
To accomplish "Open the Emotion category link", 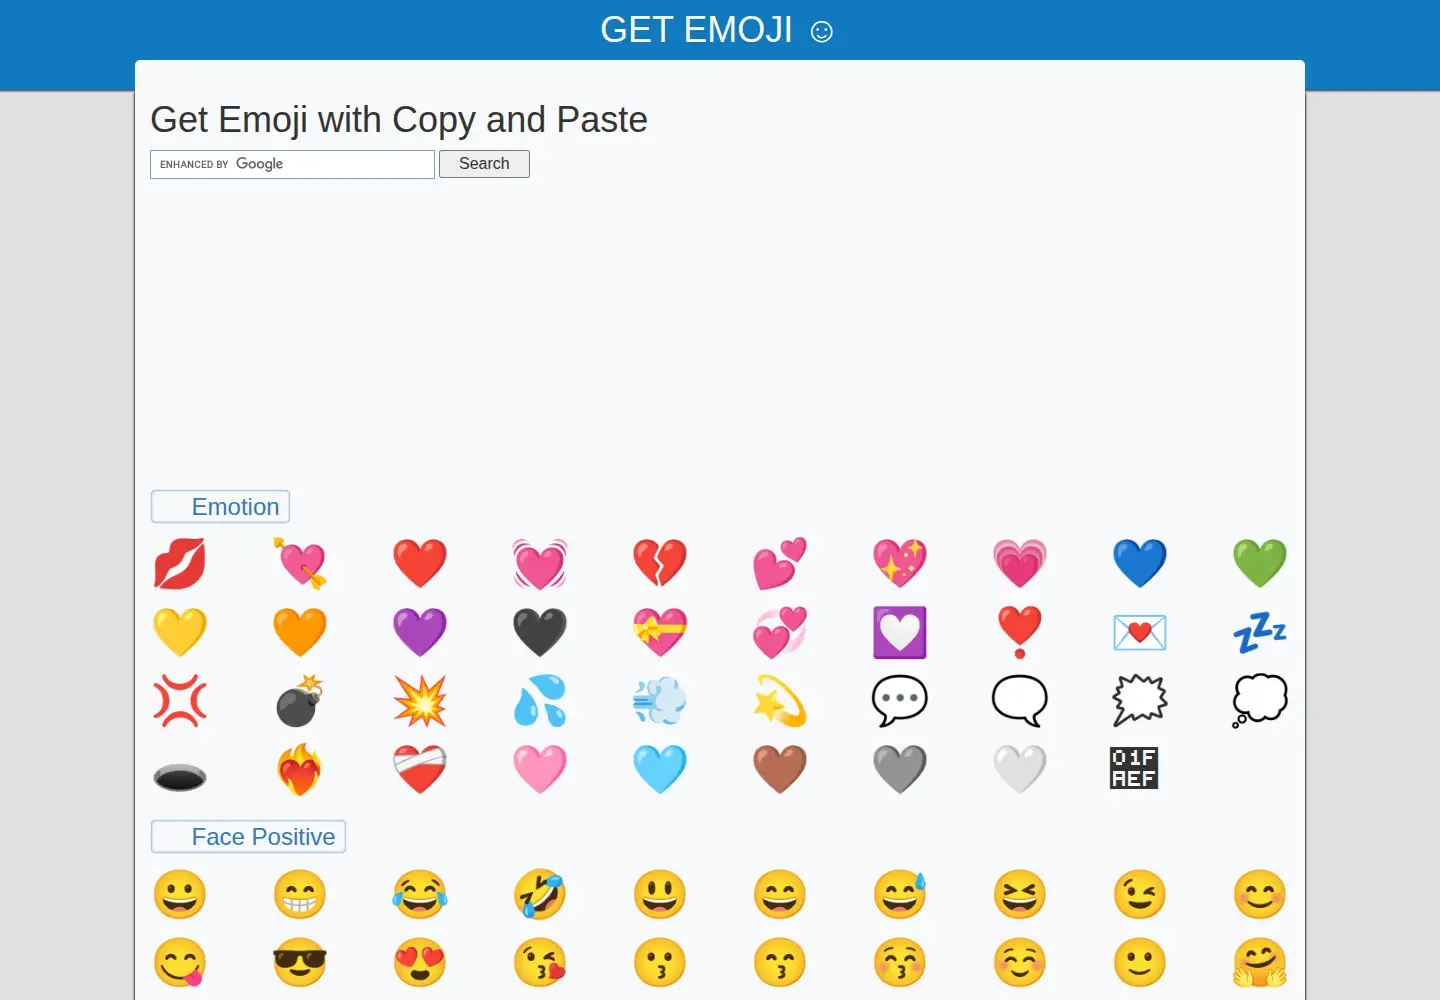I will 235,507.
